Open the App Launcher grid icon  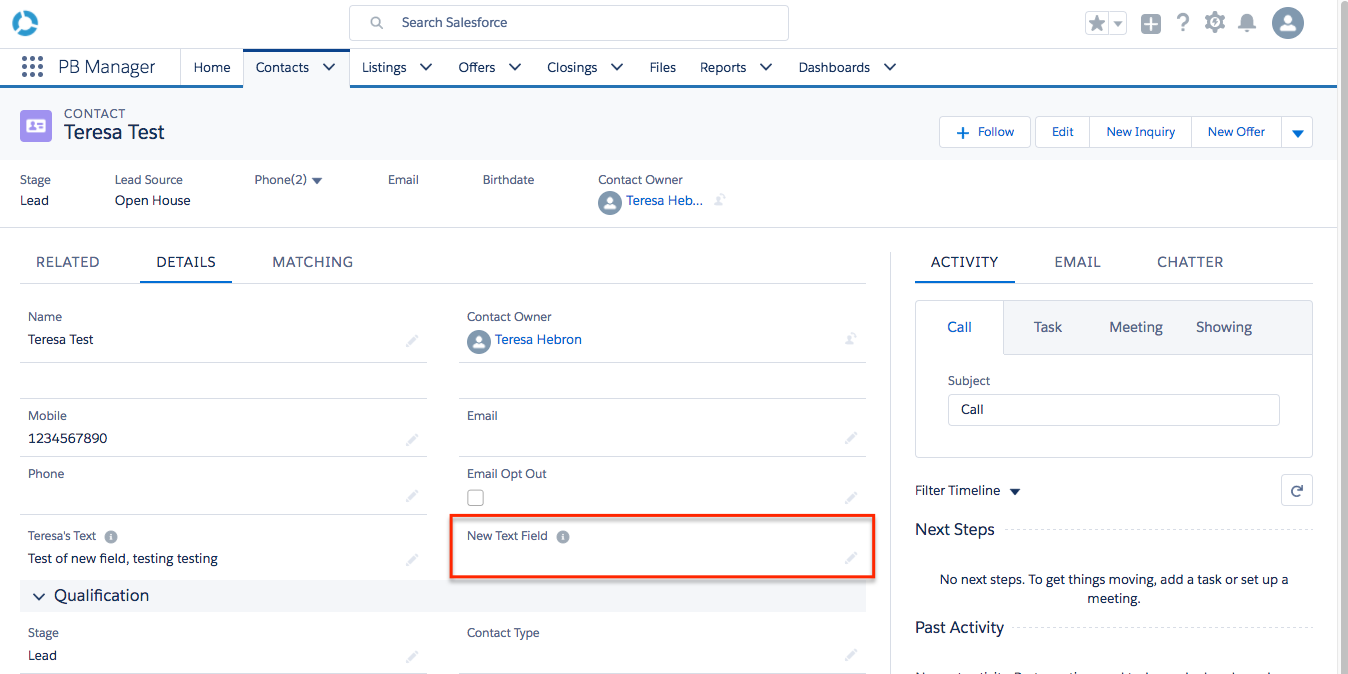coord(32,67)
